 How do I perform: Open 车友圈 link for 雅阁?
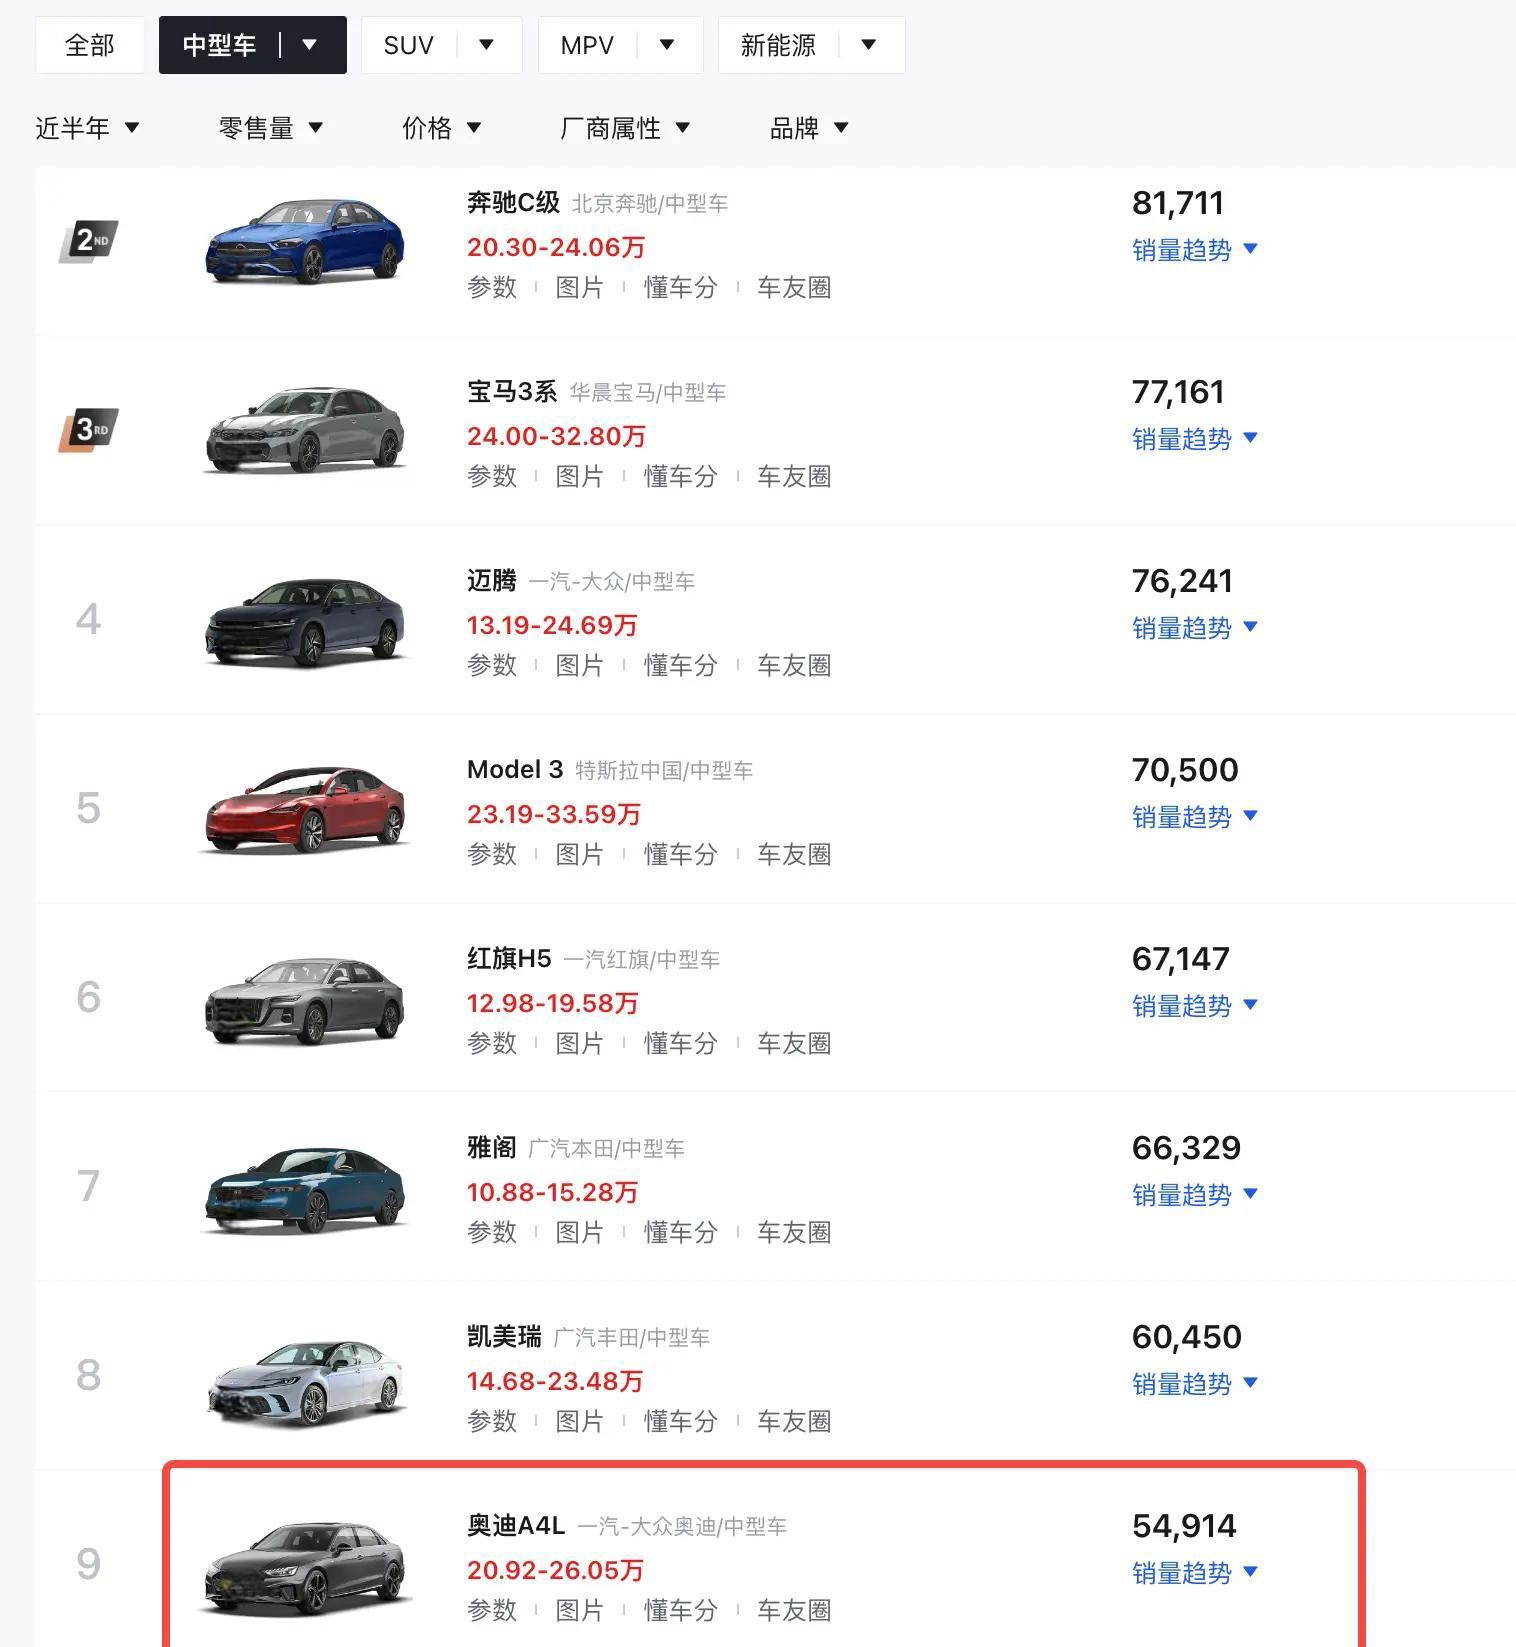click(794, 1232)
